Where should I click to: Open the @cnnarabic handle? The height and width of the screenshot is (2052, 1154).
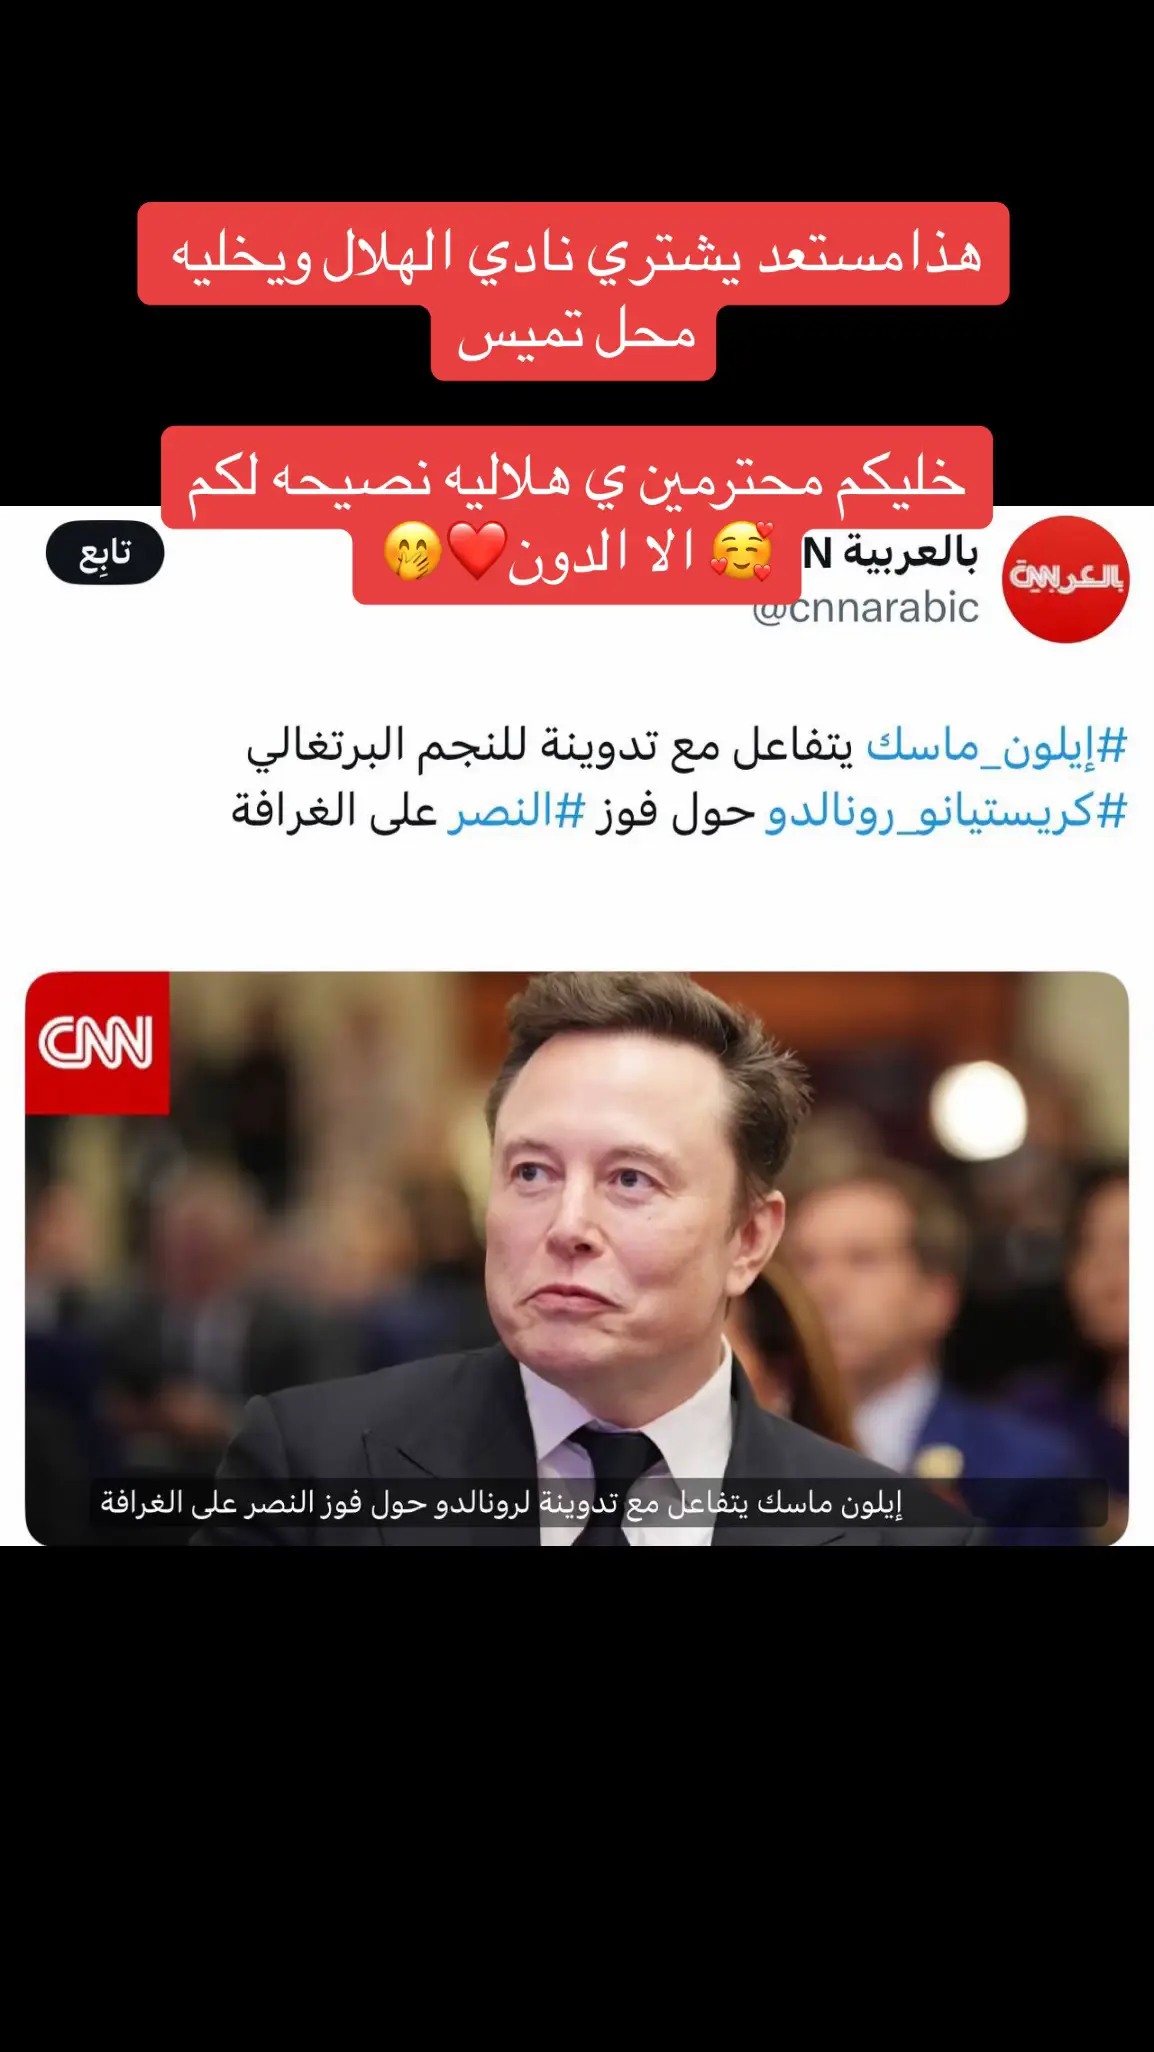point(866,607)
